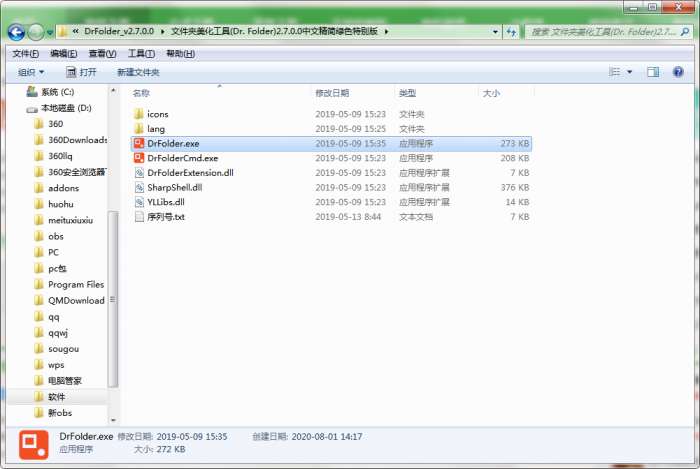Select the 序列号.txt file icon
The height and width of the screenshot is (469, 700).
(139, 217)
